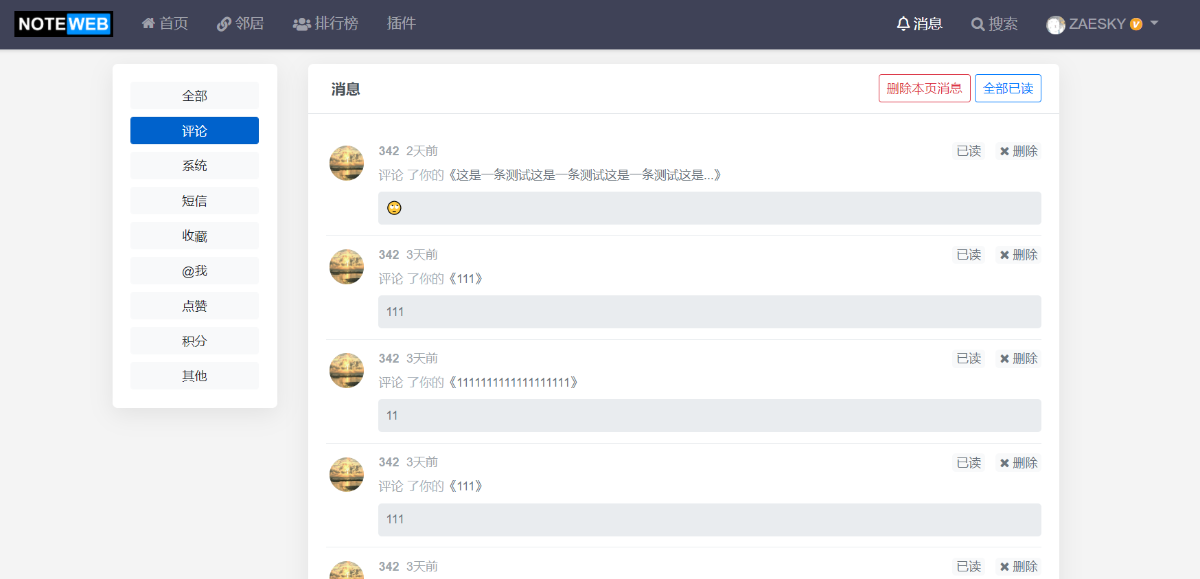Click the ZAESKY user avatar
The image size is (1200, 579).
1056,24
